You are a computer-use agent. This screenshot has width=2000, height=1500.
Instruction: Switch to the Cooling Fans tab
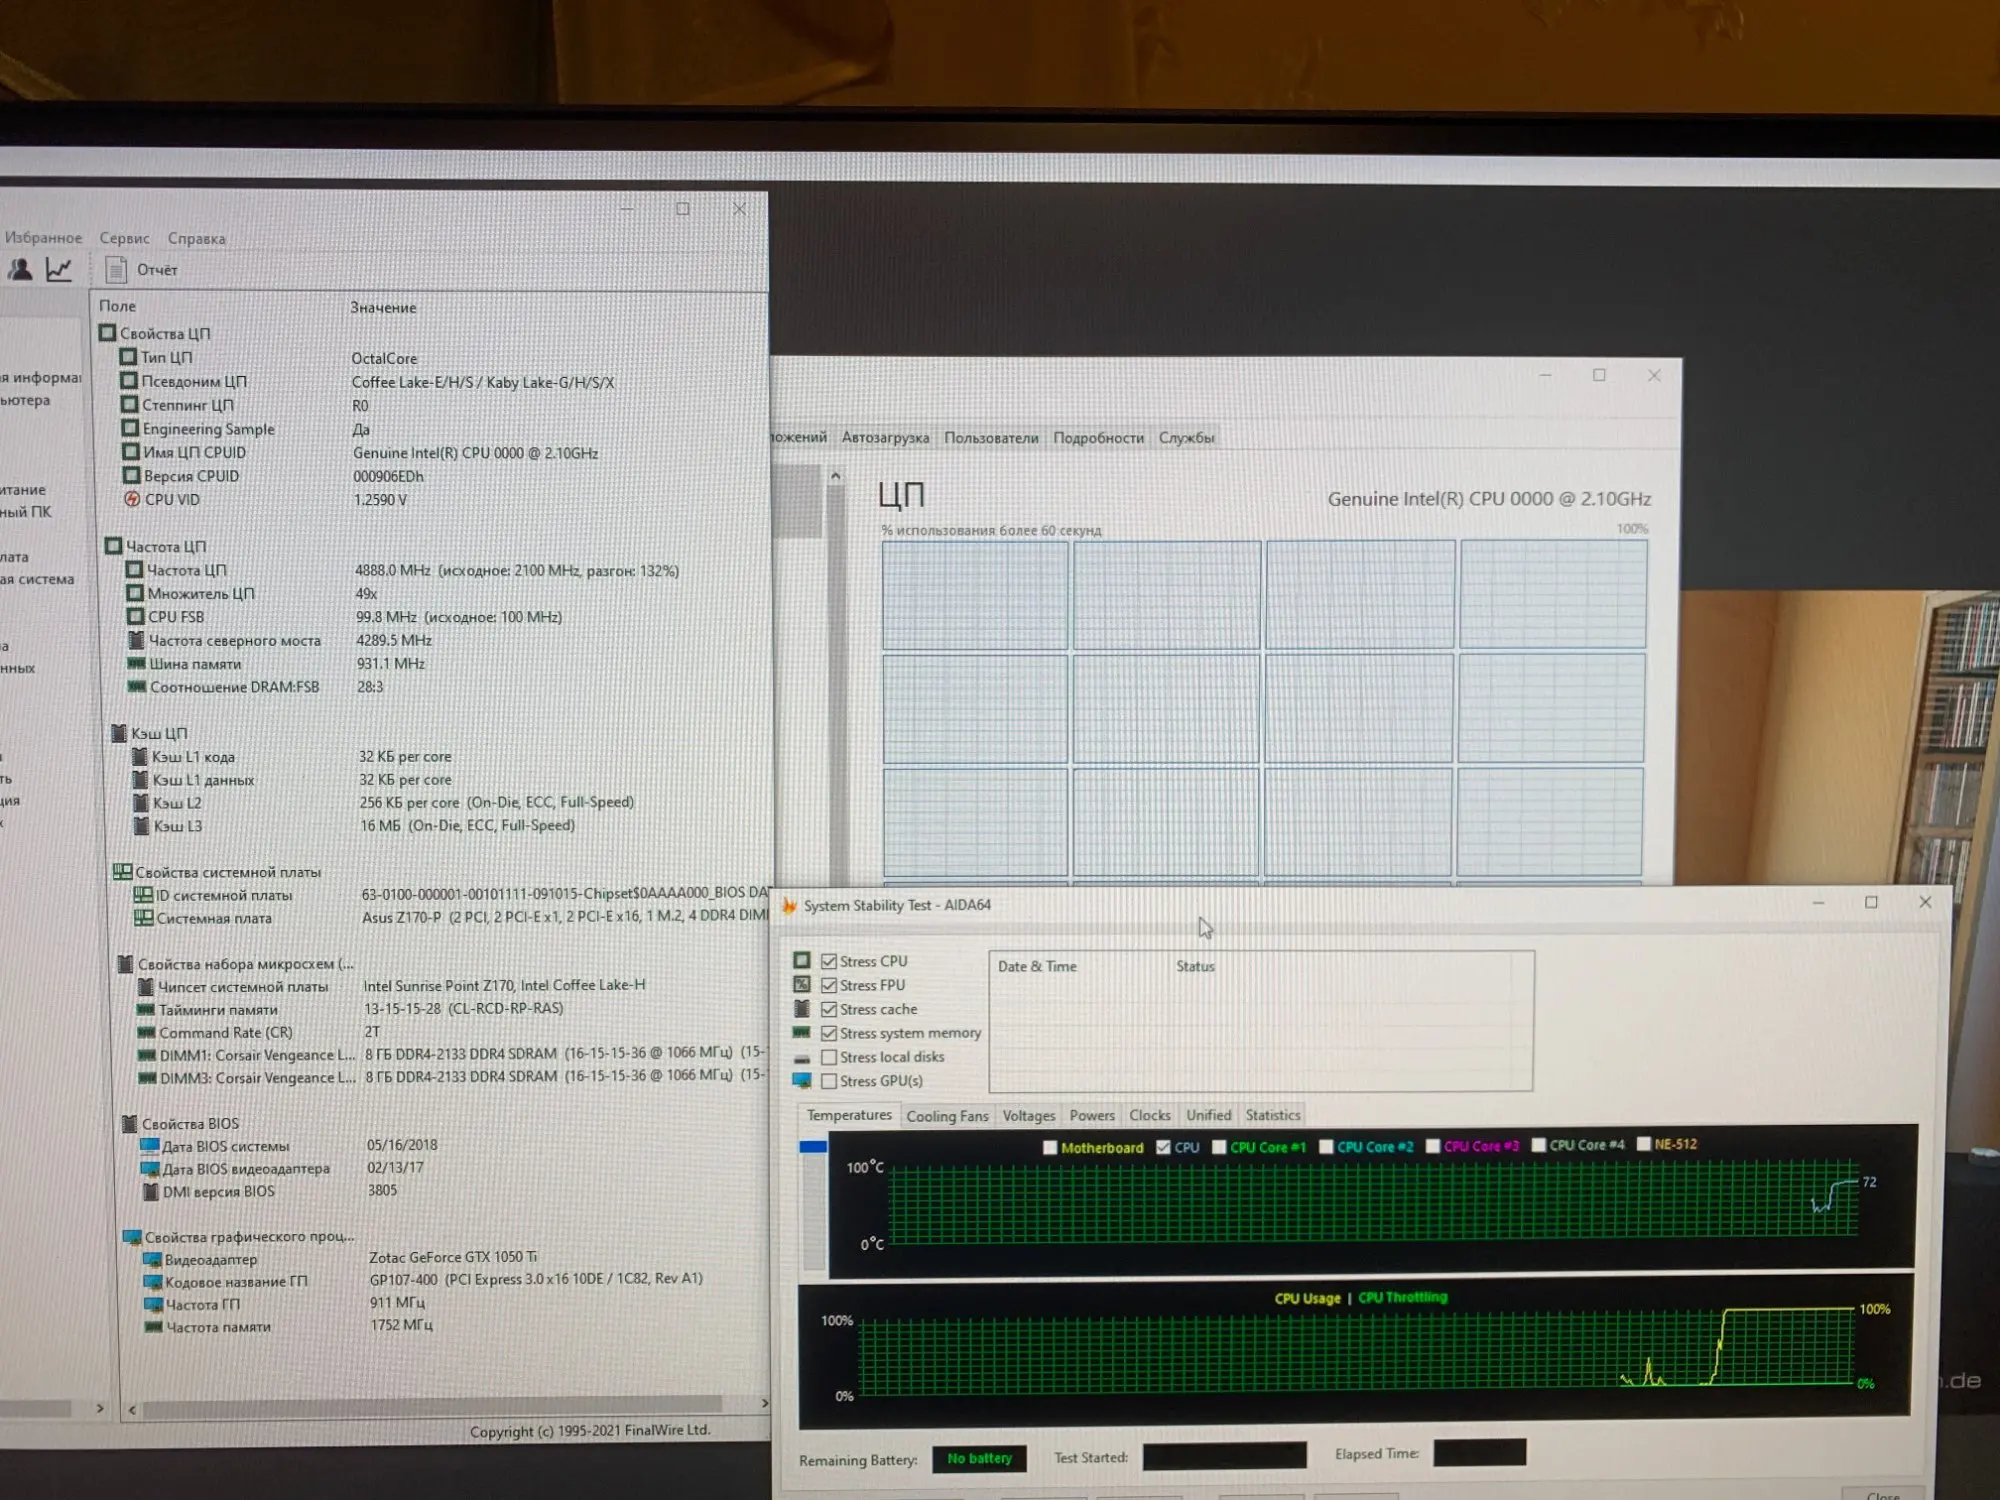946,1116
